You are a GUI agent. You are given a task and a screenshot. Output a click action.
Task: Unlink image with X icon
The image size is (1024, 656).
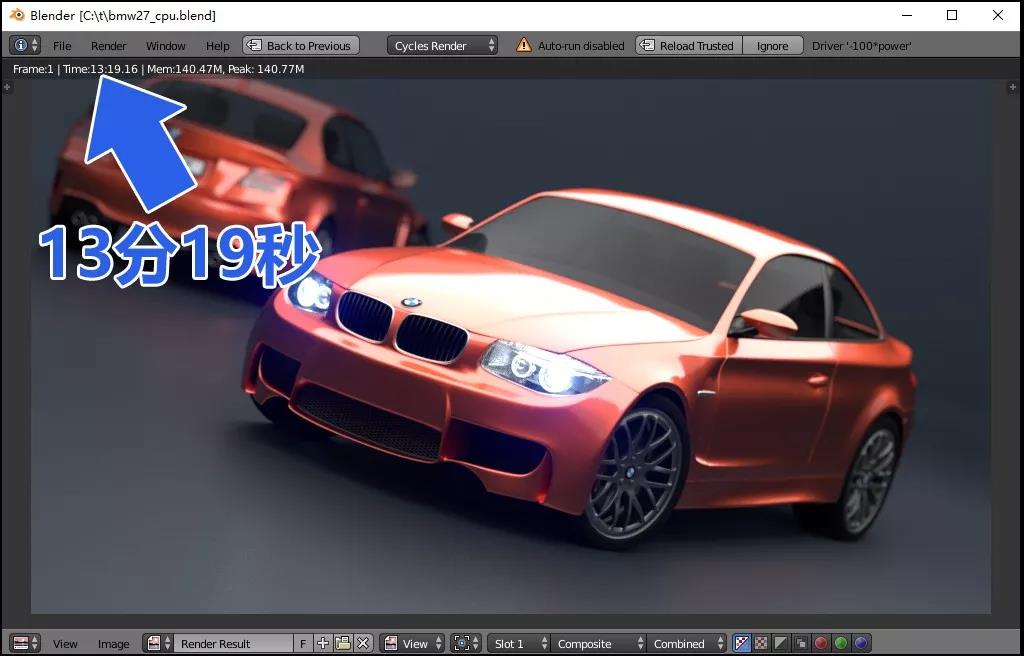coord(363,643)
